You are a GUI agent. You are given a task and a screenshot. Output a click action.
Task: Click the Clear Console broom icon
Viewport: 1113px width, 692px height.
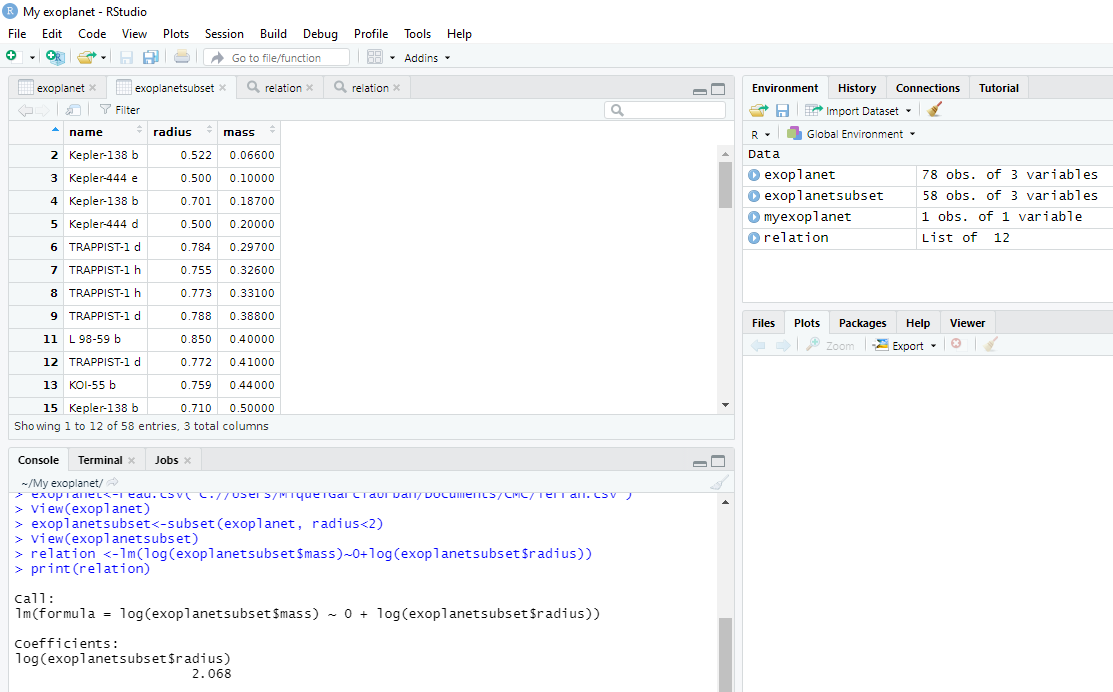coord(719,483)
